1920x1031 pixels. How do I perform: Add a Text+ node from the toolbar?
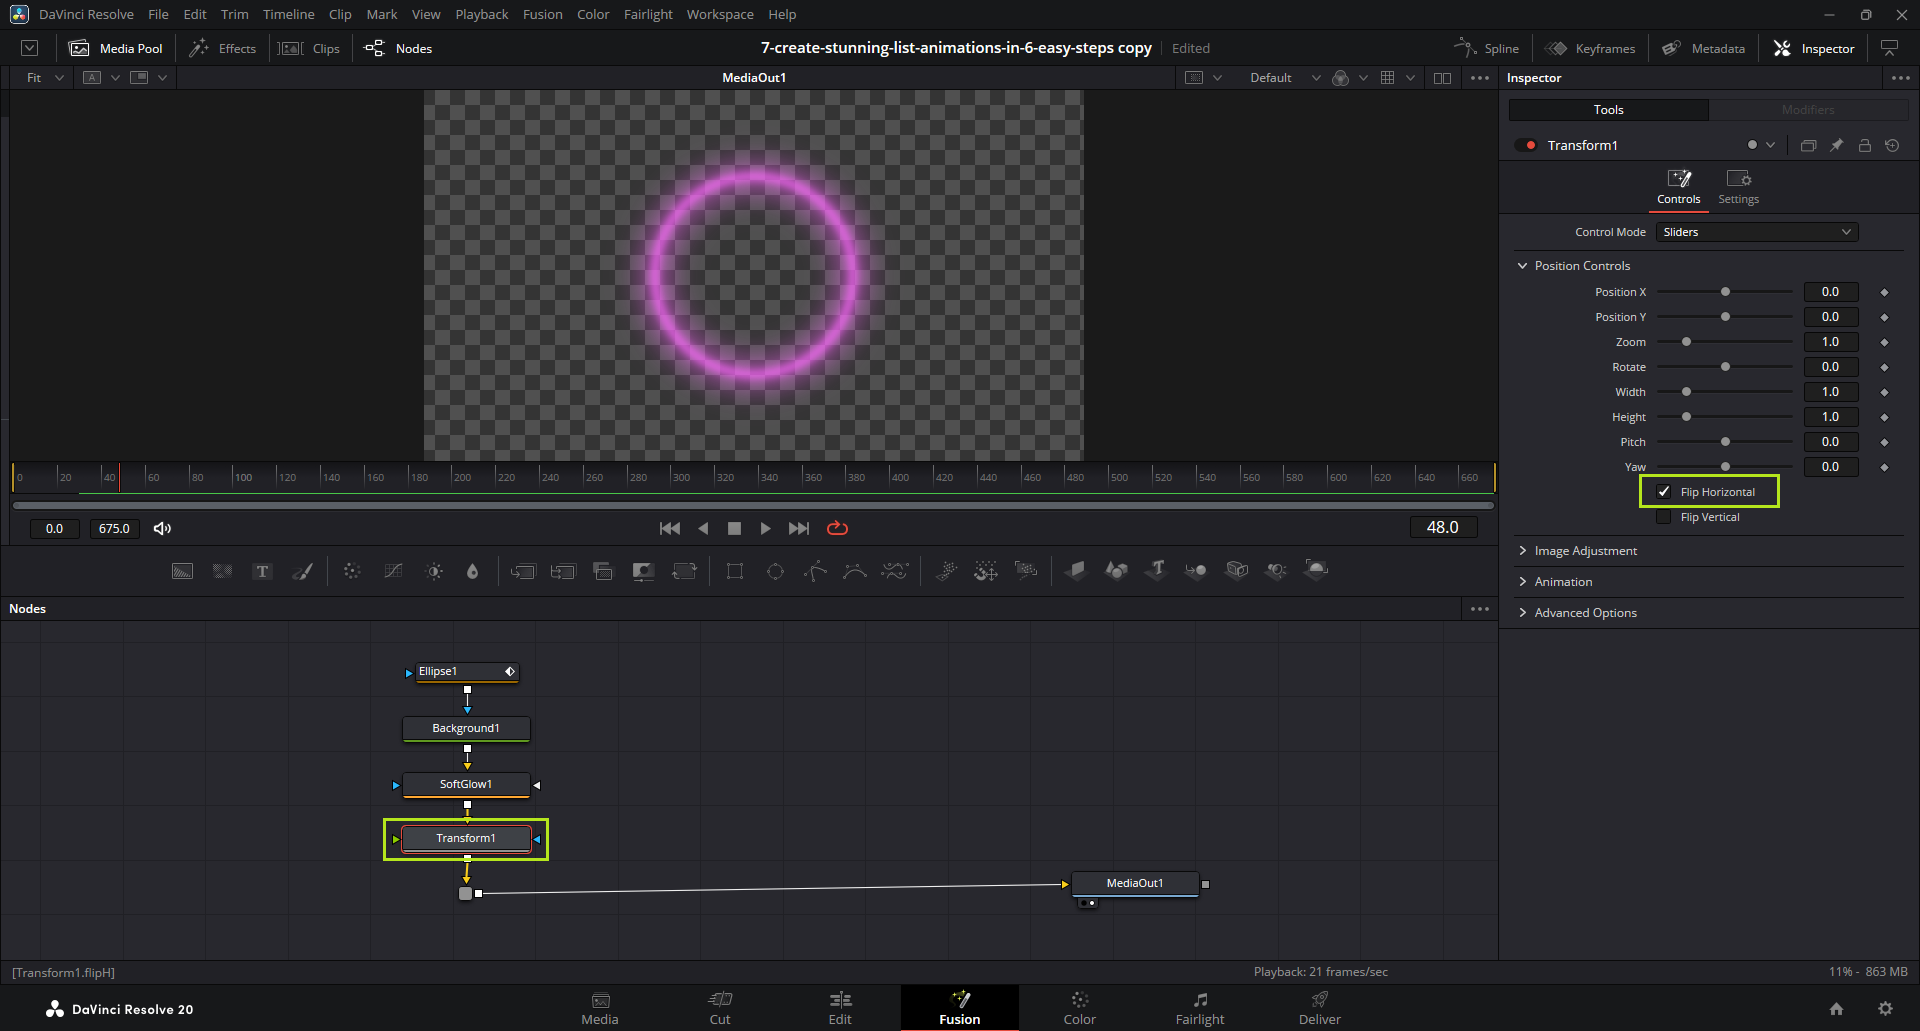coord(262,571)
